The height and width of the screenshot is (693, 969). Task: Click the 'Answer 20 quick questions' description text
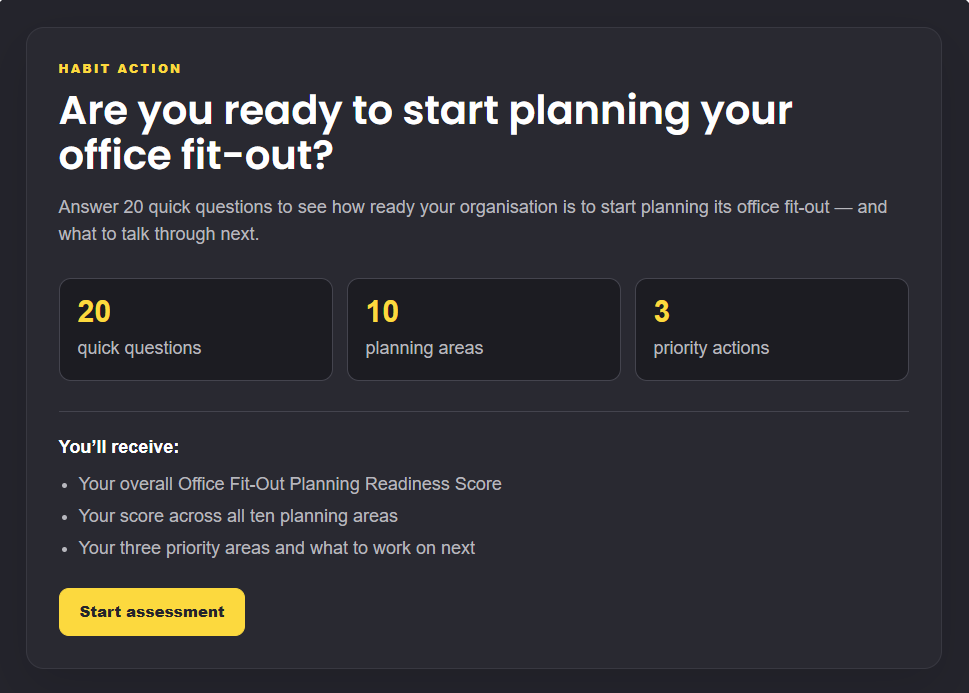473,220
